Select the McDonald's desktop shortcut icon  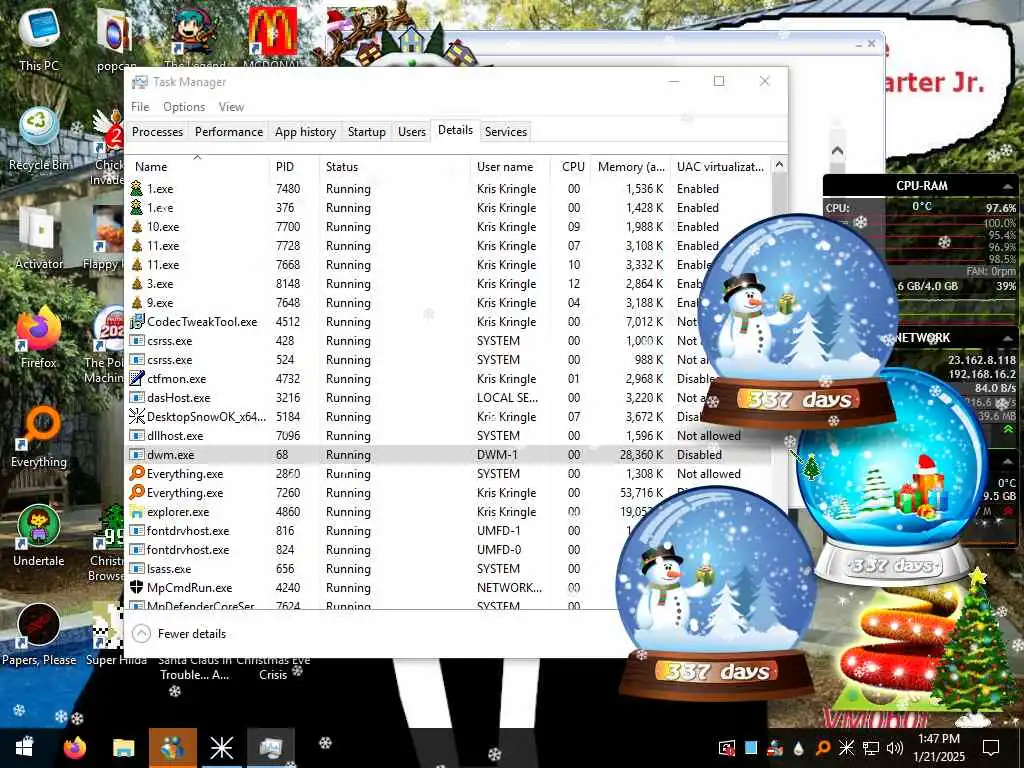pyautogui.click(x=272, y=31)
